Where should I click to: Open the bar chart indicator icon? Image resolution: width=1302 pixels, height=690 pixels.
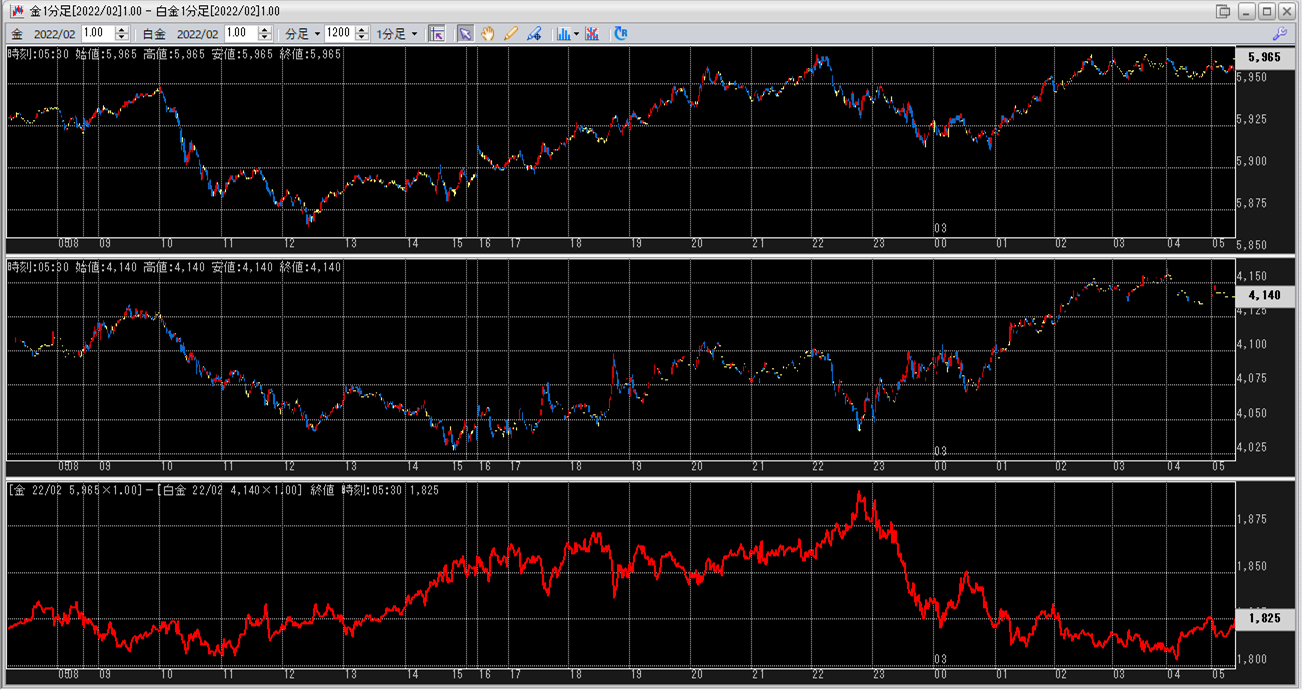(x=563, y=33)
